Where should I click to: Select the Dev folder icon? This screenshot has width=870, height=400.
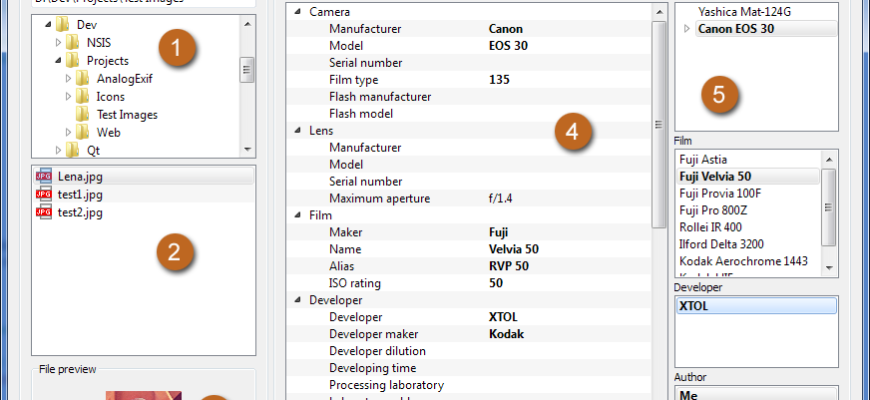[63, 24]
